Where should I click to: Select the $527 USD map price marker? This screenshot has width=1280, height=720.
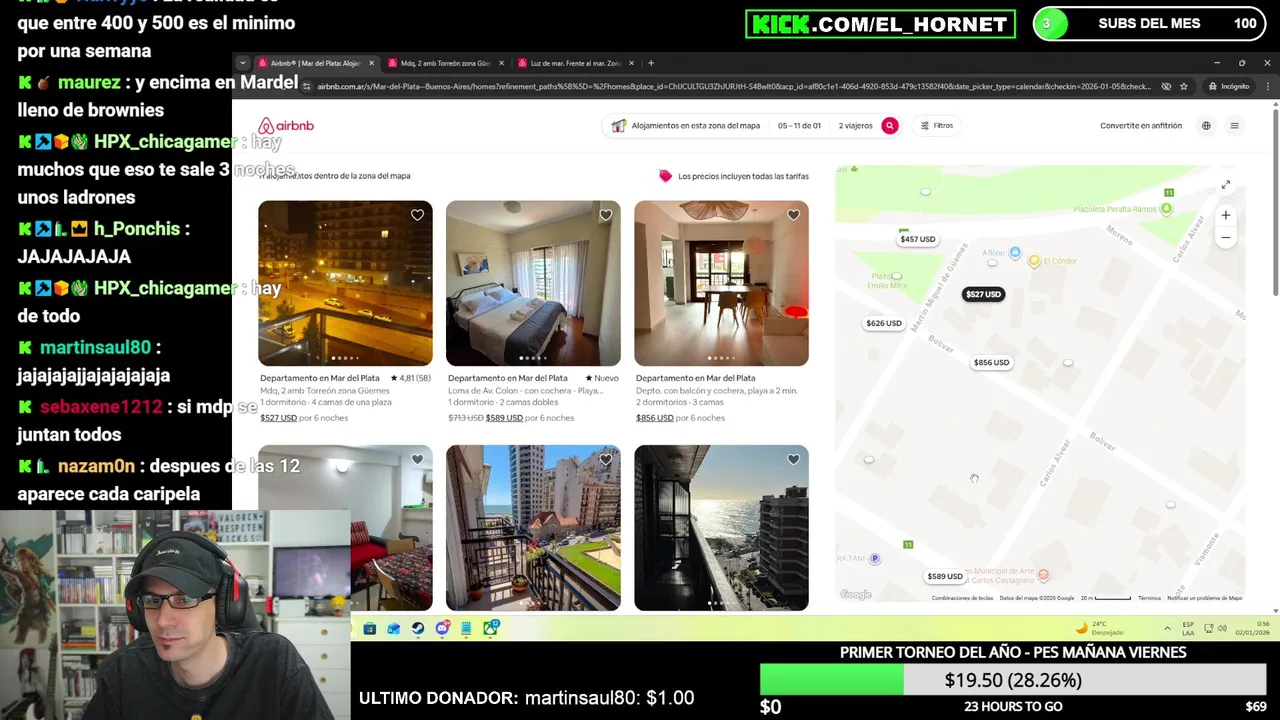[983, 294]
